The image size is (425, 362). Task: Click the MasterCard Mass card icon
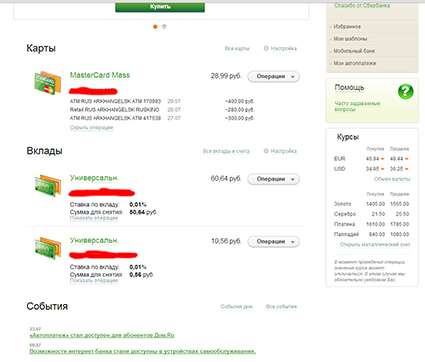(x=48, y=82)
